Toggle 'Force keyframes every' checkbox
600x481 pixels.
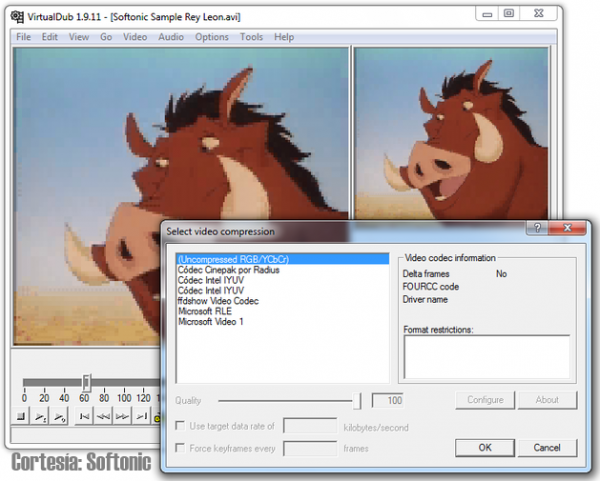(180, 448)
